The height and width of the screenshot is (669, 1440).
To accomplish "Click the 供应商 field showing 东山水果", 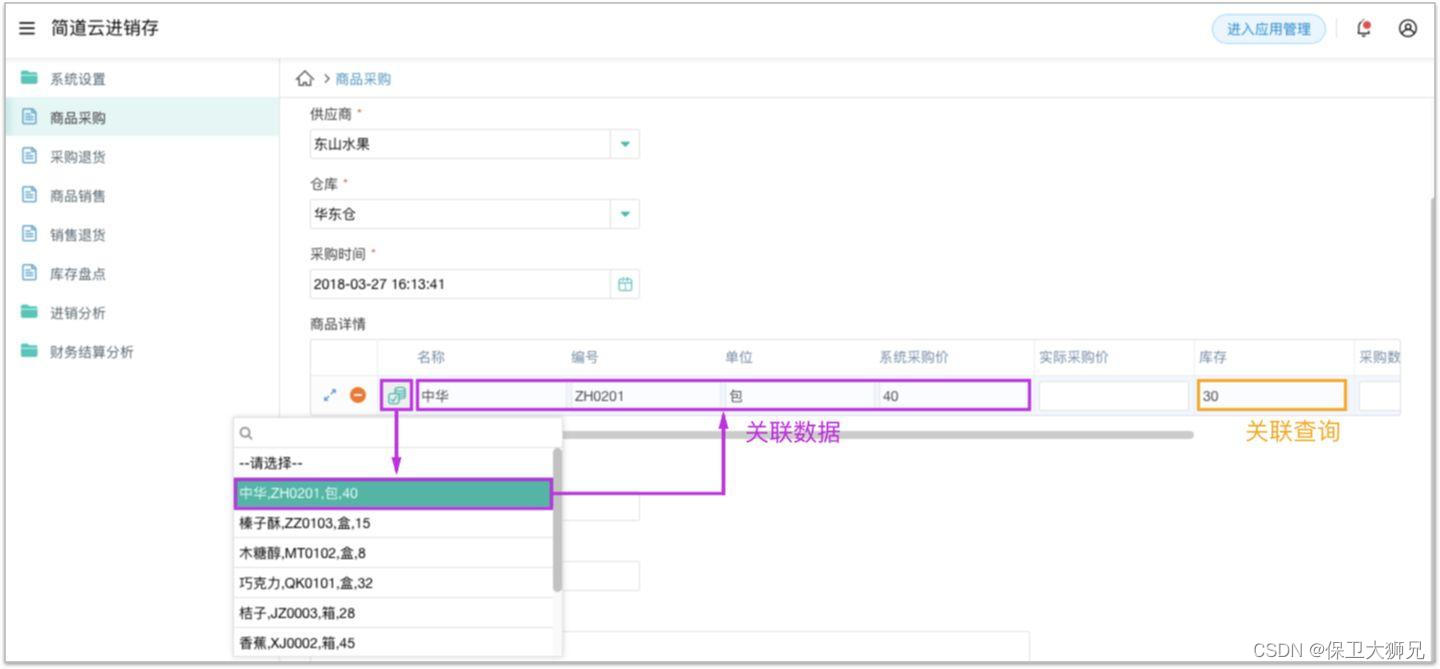I will [x=460, y=144].
